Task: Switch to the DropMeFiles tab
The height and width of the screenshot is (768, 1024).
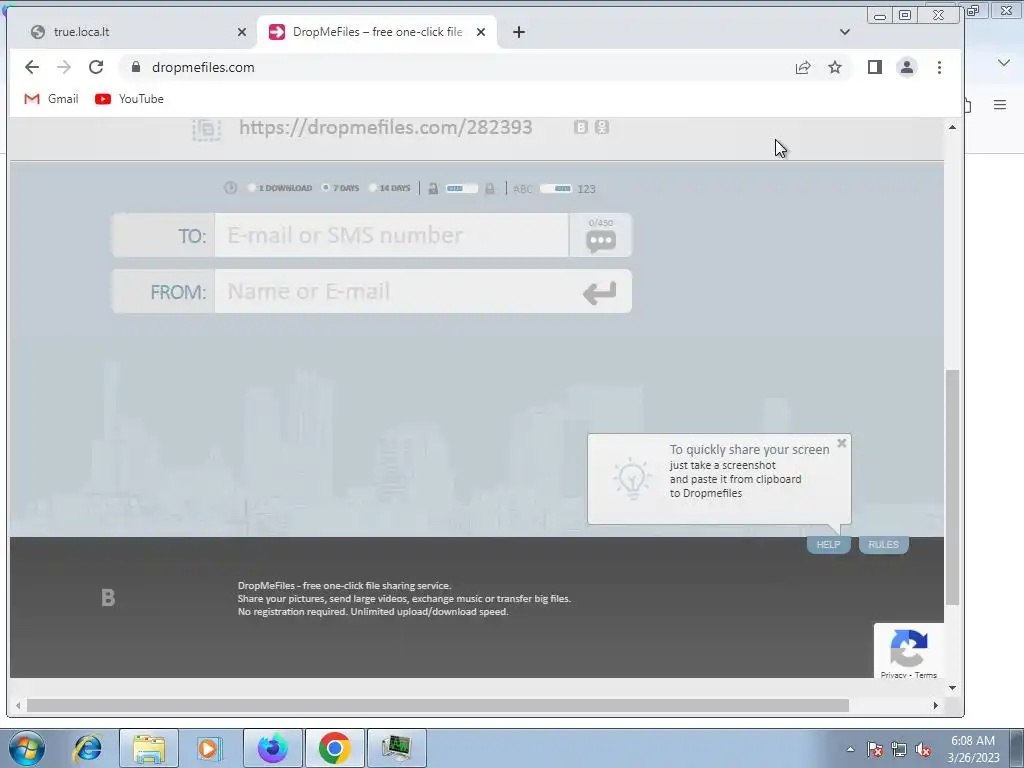Action: [x=376, y=32]
